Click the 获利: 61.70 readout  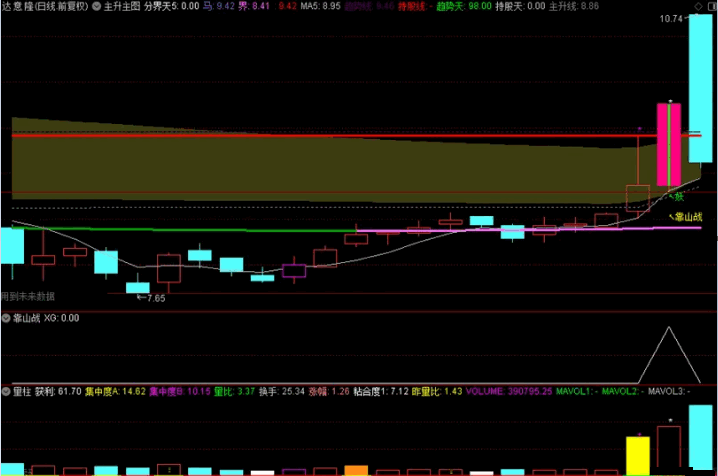pyautogui.click(x=58, y=392)
